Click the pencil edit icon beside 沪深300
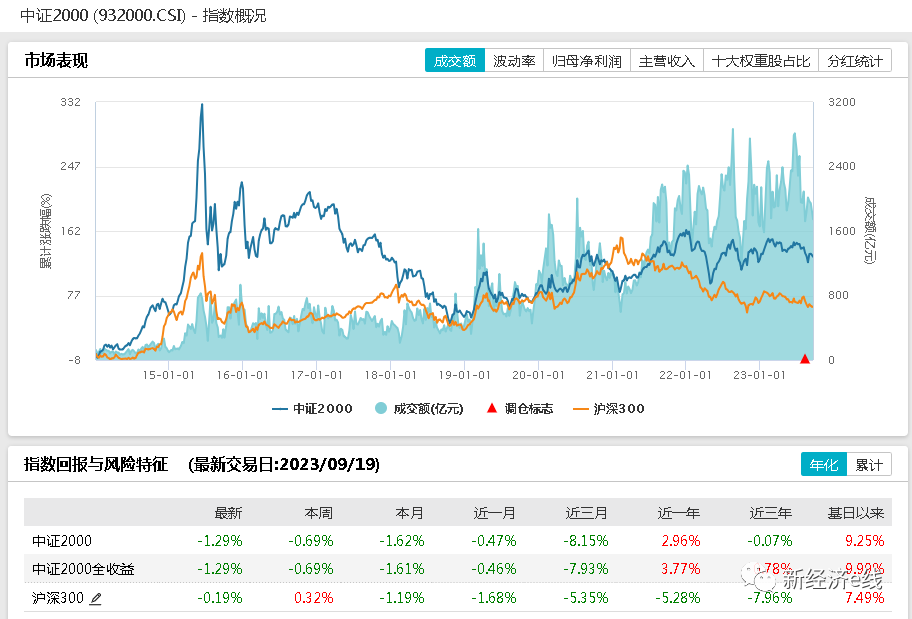Viewport: 912px width, 619px height. coord(95,598)
